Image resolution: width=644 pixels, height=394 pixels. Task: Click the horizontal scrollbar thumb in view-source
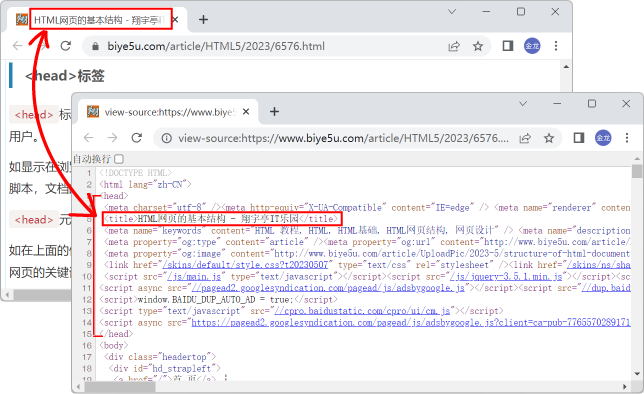tap(120, 387)
